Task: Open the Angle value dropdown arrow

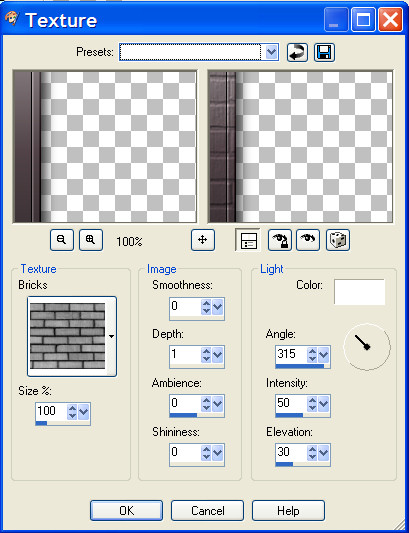Action: click(x=323, y=356)
